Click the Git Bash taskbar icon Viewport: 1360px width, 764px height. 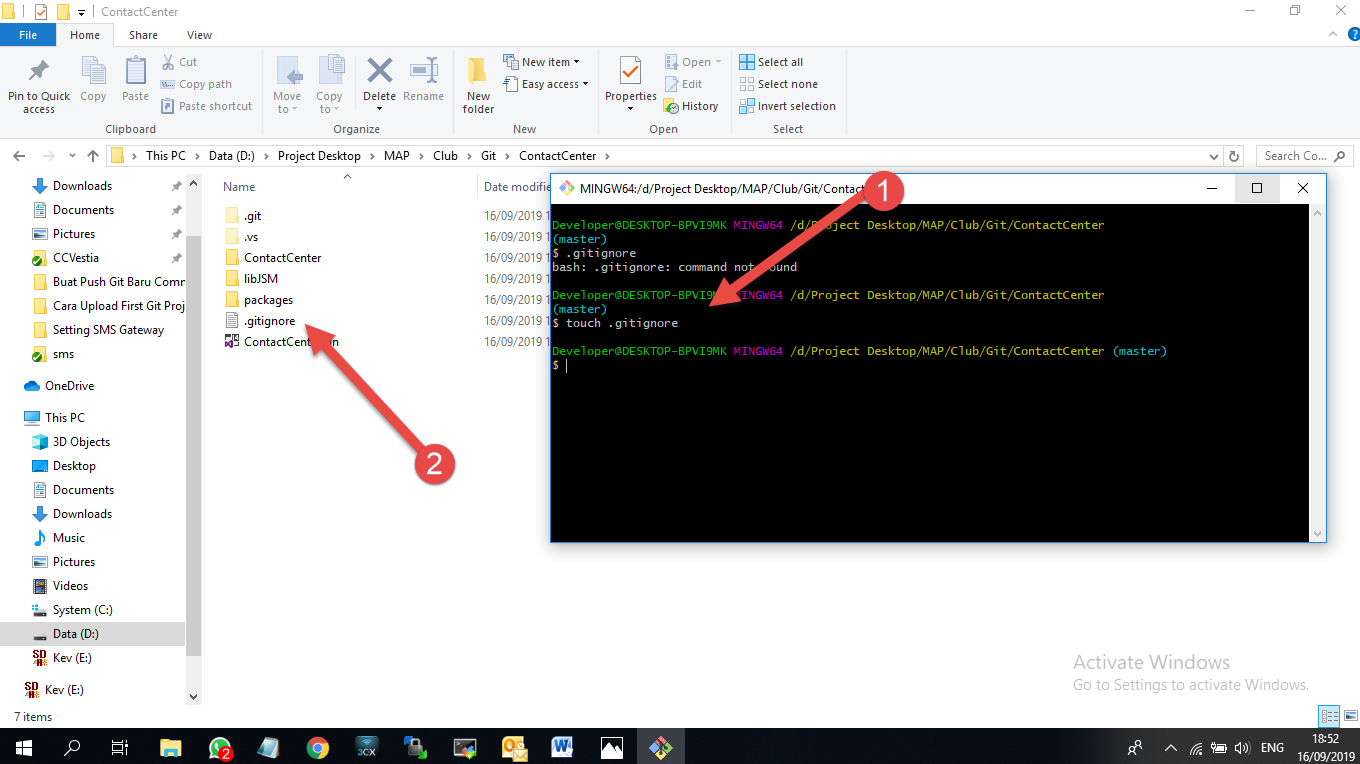(x=660, y=747)
